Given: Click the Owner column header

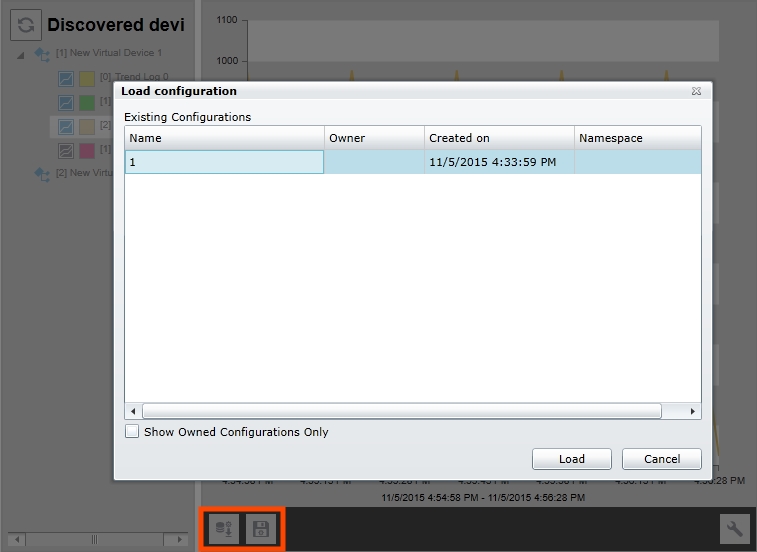Looking at the screenshot, I should [374, 138].
